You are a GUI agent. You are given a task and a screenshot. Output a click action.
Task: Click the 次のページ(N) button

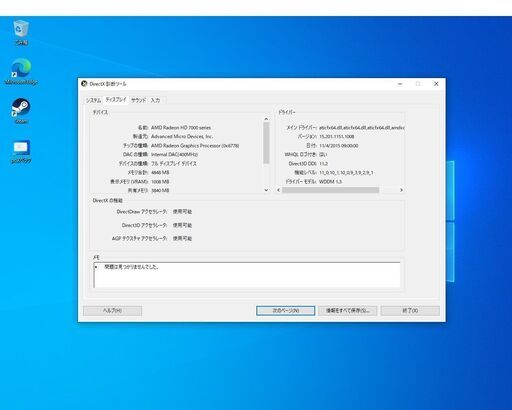(286, 311)
